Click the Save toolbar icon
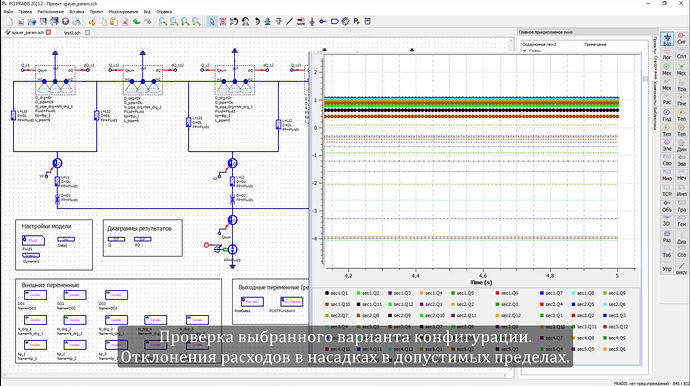The image size is (690, 386). 43,21
